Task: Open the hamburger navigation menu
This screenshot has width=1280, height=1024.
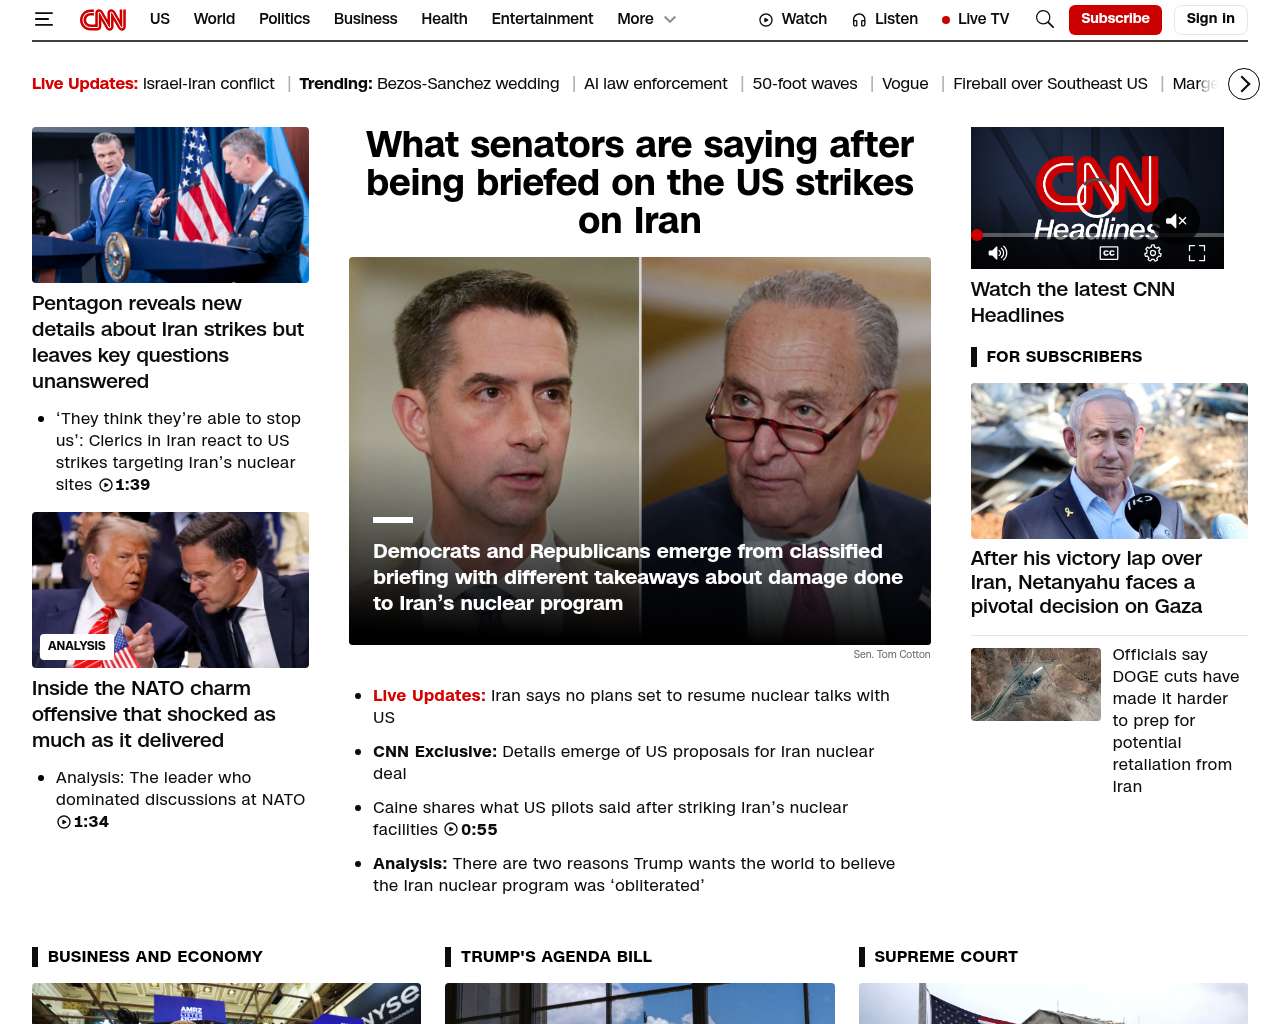Action: click(44, 19)
